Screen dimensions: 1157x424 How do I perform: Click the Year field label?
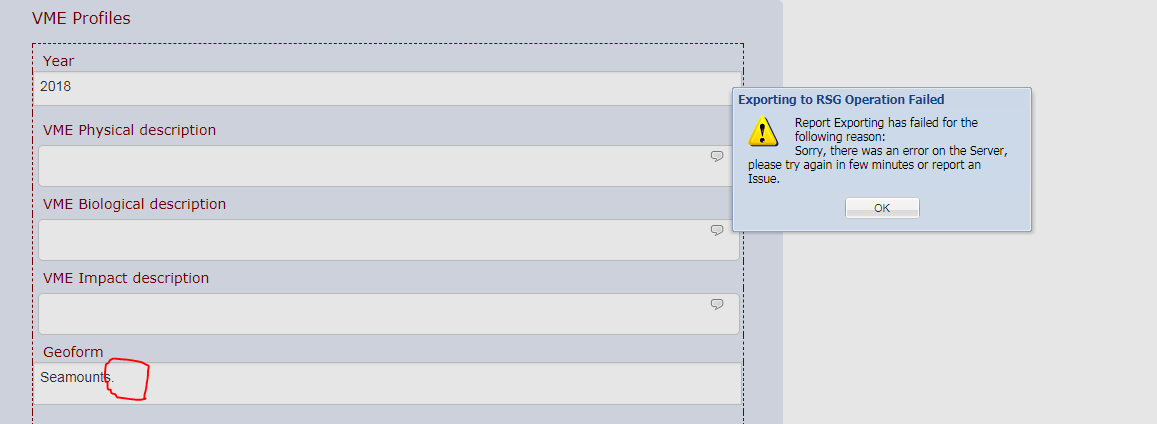click(58, 60)
